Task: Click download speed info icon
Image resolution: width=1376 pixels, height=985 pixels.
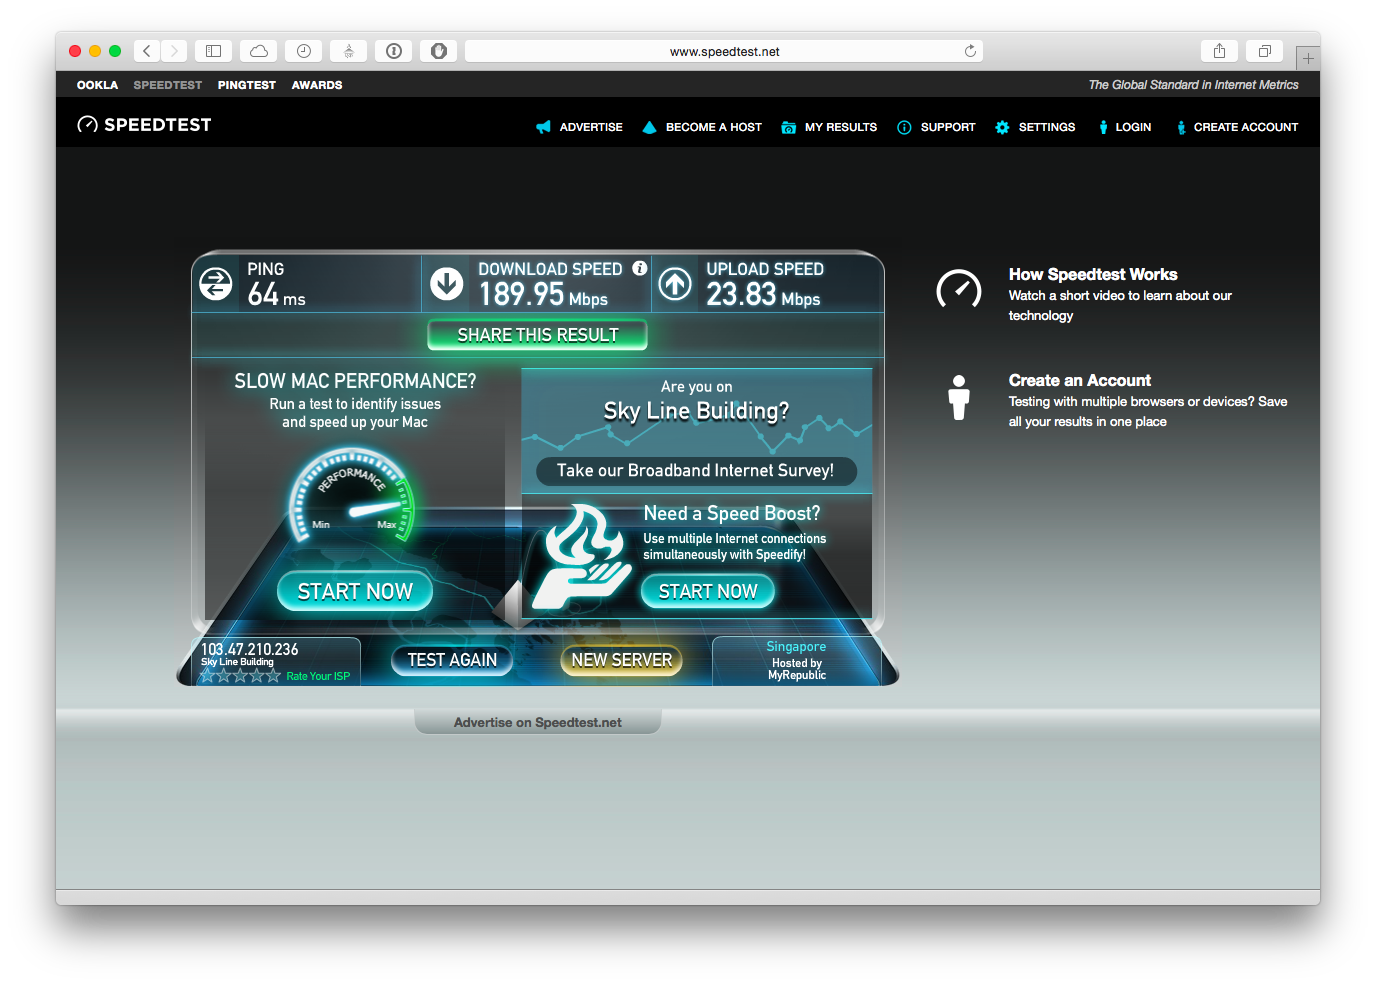Action: click(x=640, y=268)
